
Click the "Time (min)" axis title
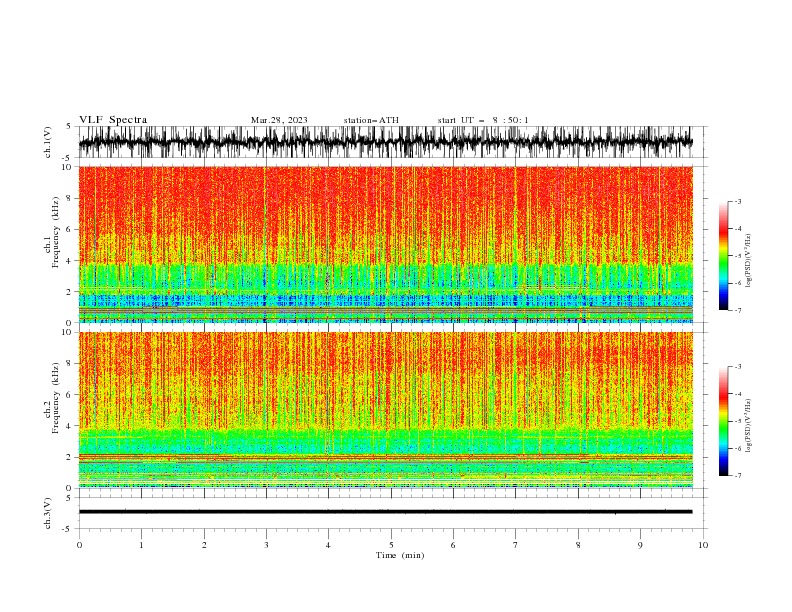(400, 555)
